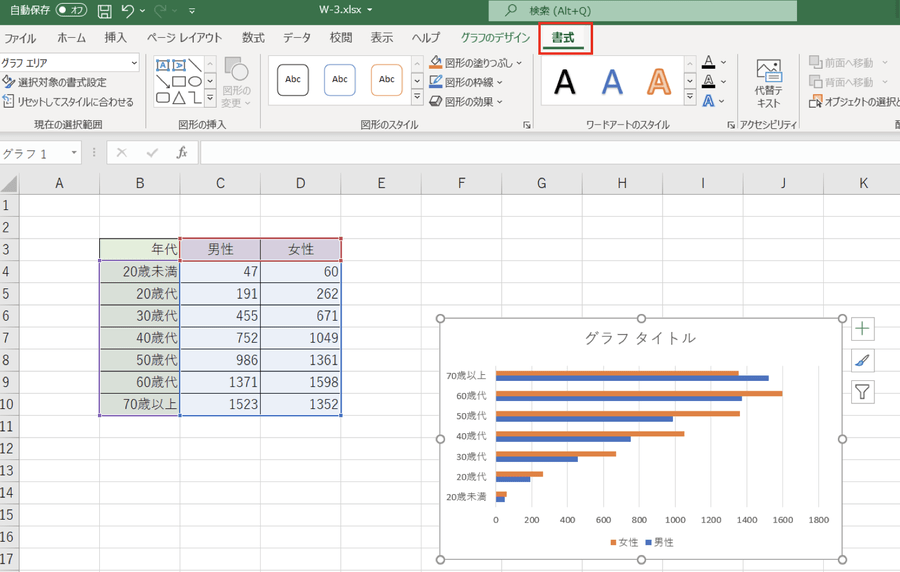Toggle the 自動保存 AutoSave switch
The width and height of the screenshot is (900, 572).
(x=71, y=10)
